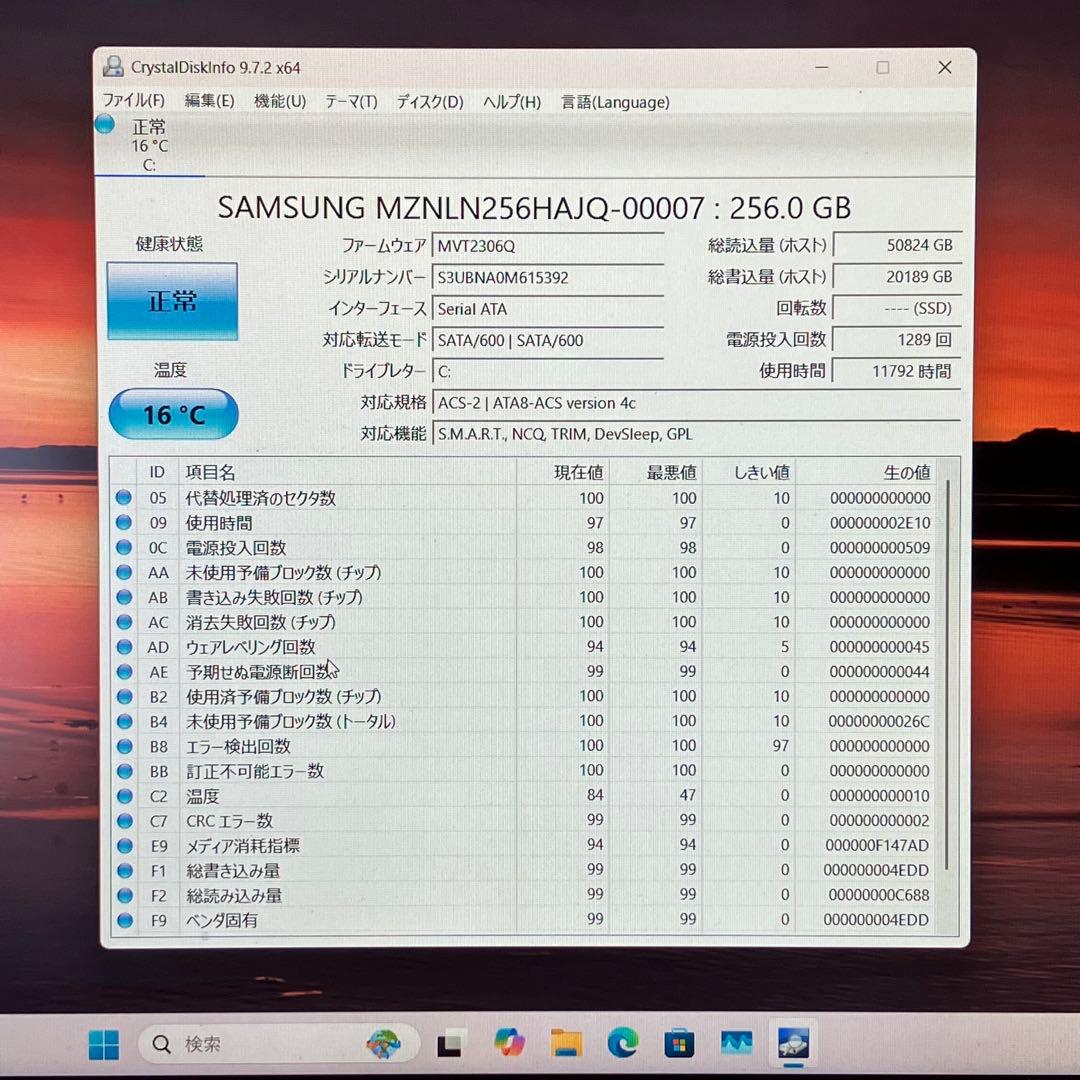The height and width of the screenshot is (1080, 1080).
Task: Open File Explorer from the taskbar
Action: [x=566, y=1044]
